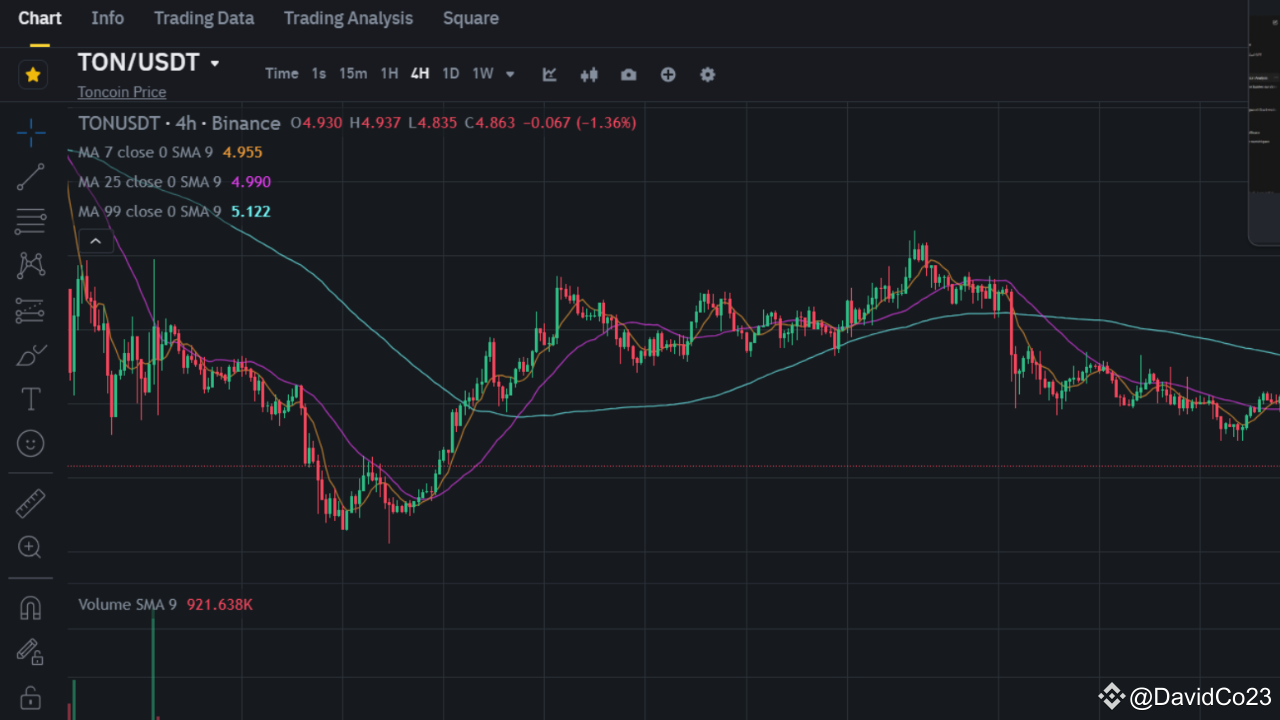Click the red dotted current price line
The height and width of the screenshot is (720, 1280).
coord(673,466)
